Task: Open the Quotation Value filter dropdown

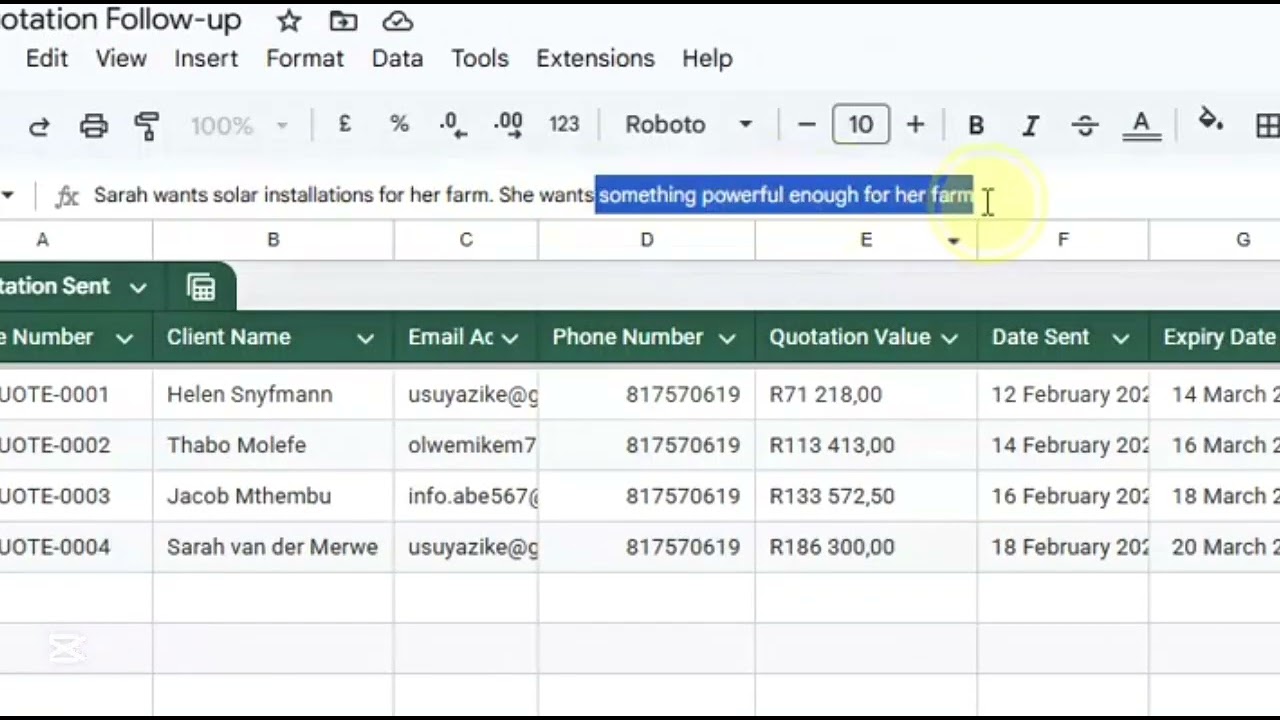Action: click(x=950, y=339)
